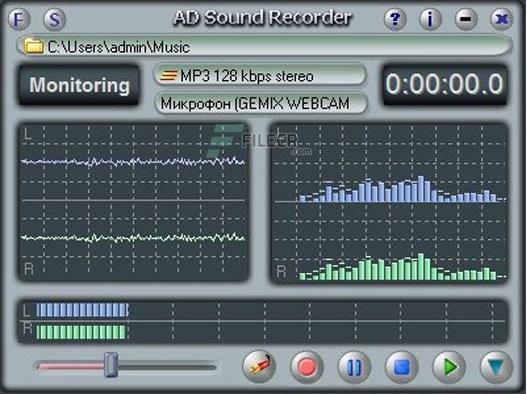
Task: Play the recording with green Play button
Action: [x=449, y=367]
